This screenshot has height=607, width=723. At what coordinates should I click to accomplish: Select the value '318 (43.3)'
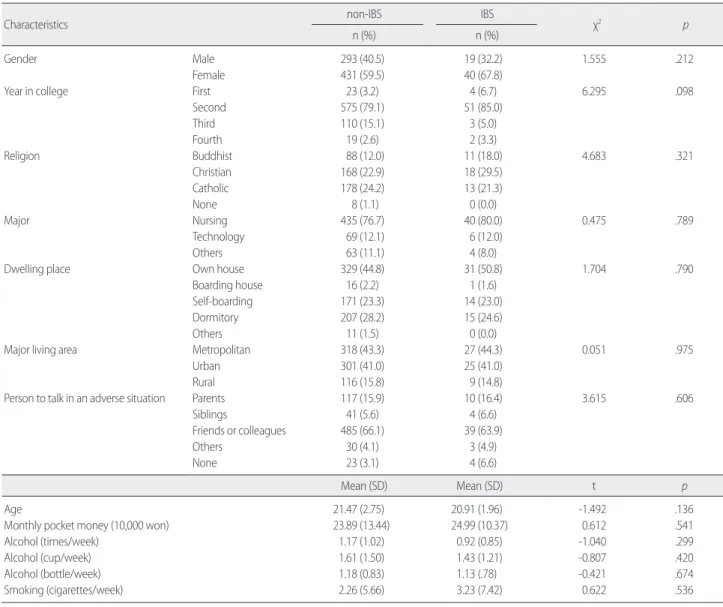click(x=362, y=350)
